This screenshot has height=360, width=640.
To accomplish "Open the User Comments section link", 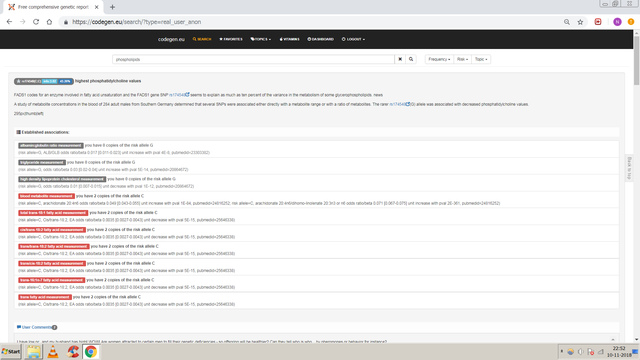I will [x=37, y=327].
